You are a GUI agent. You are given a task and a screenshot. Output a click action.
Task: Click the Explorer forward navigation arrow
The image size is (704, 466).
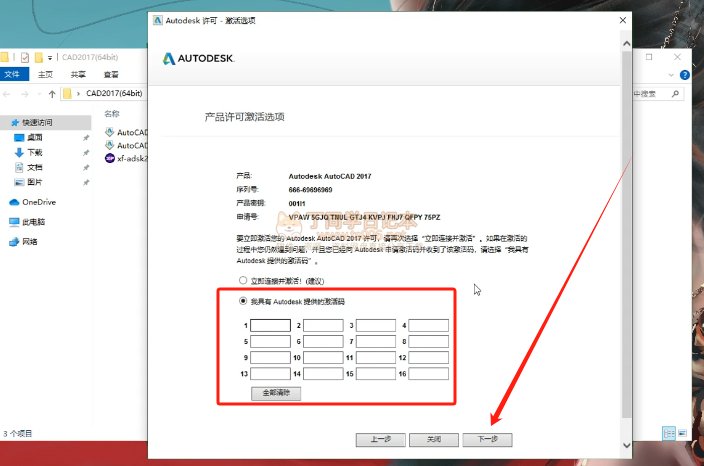25,94
